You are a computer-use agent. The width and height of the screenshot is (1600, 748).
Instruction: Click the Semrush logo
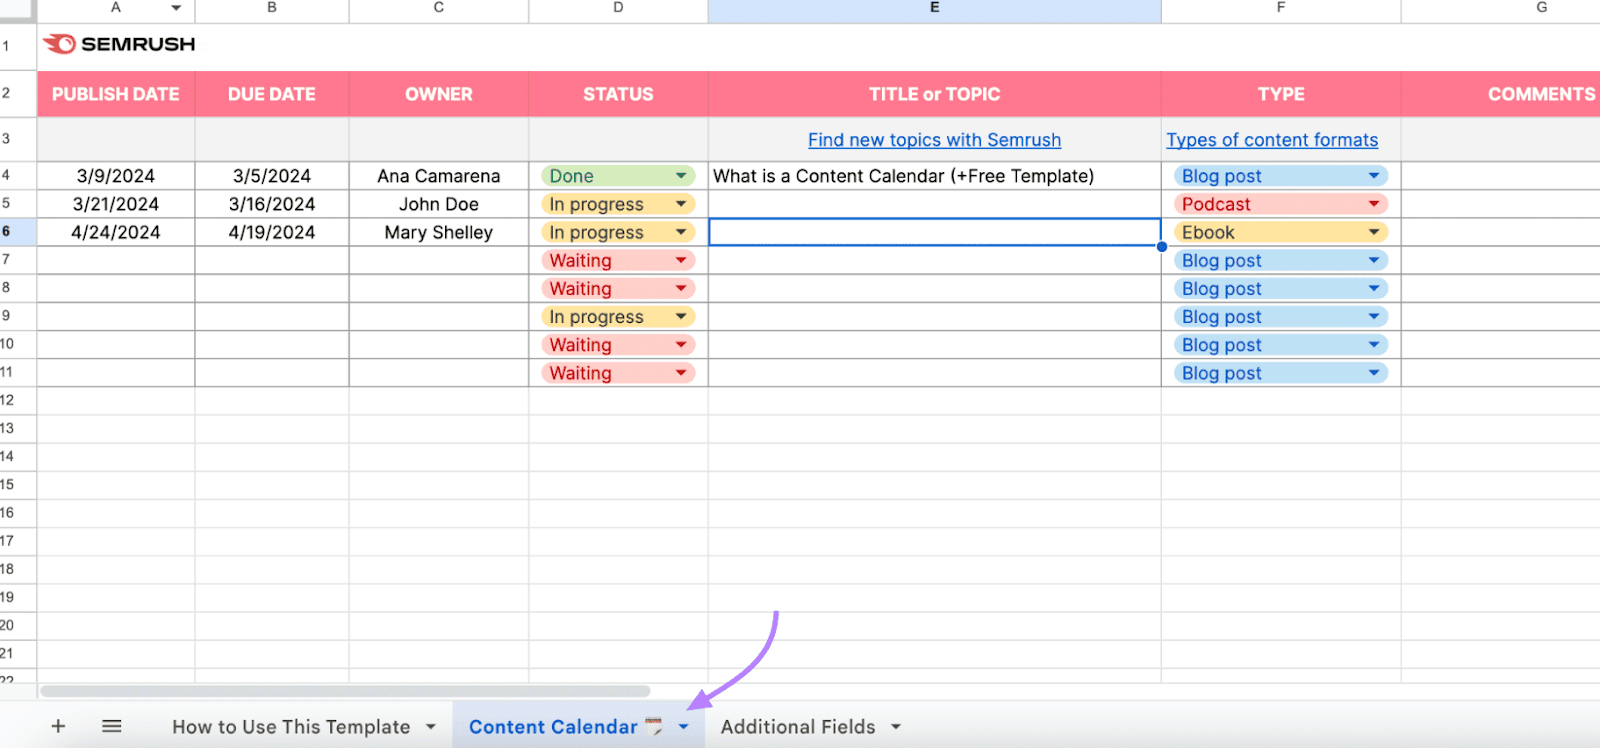(117, 44)
